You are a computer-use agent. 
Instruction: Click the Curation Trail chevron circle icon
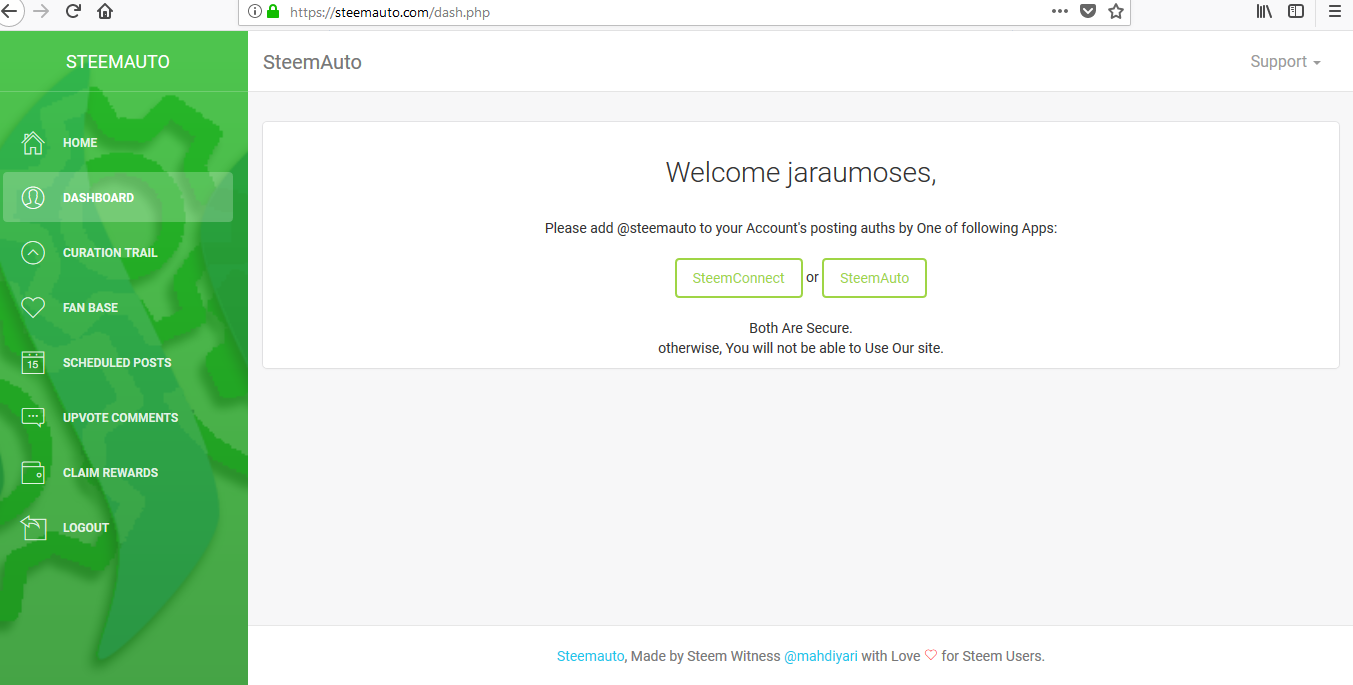(x=33, y=253)
